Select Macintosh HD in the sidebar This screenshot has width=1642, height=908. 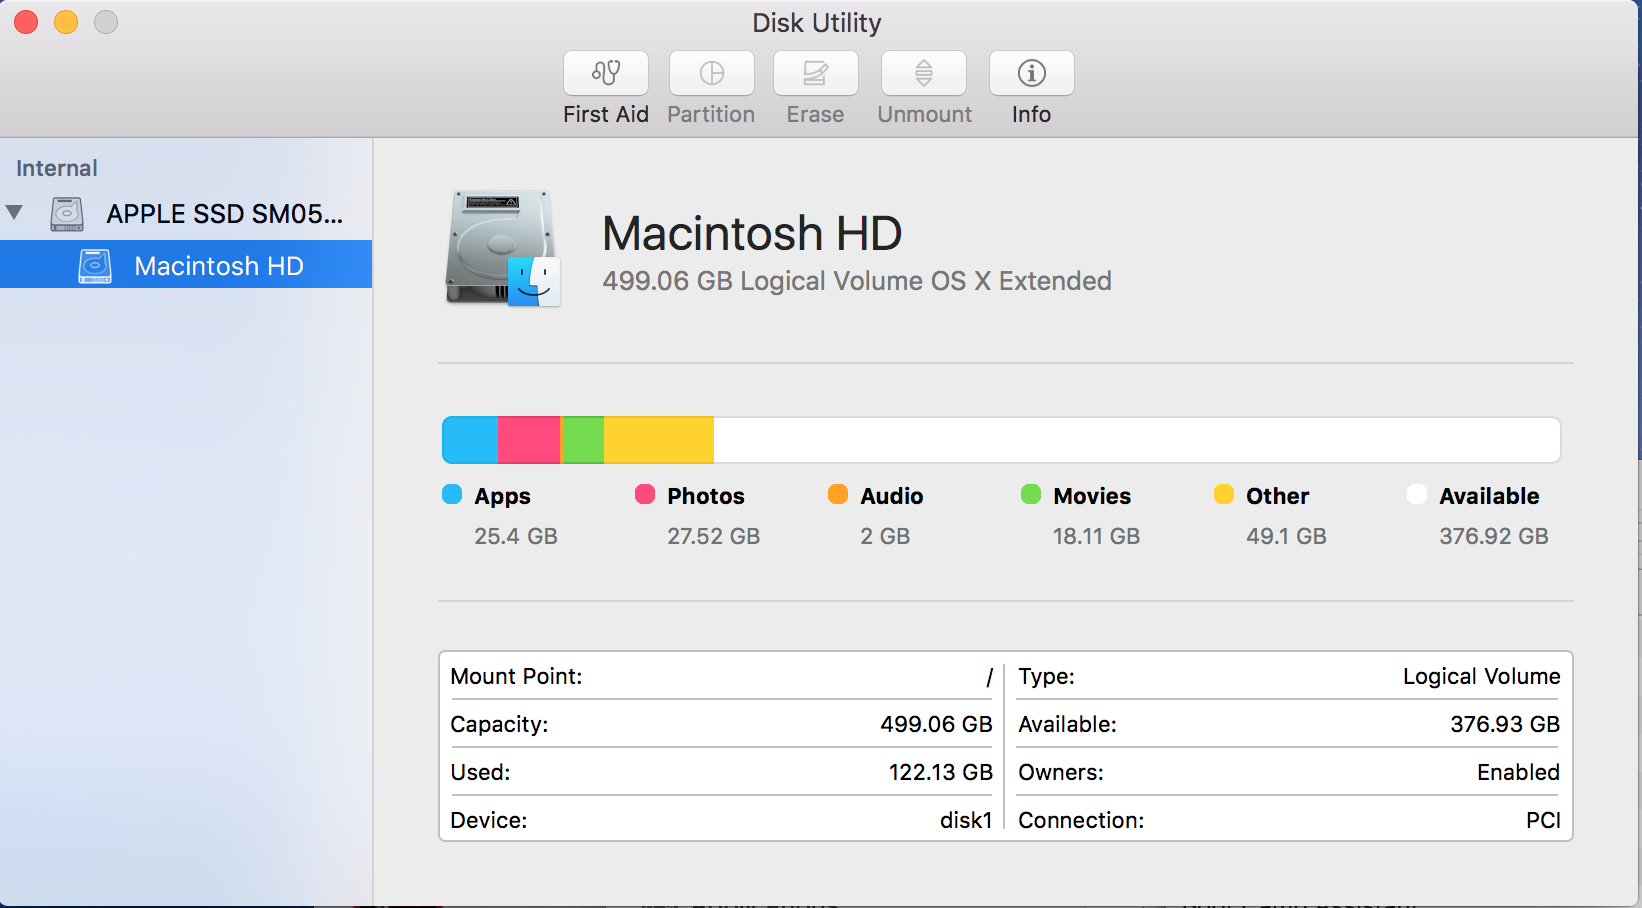point(186,265)
